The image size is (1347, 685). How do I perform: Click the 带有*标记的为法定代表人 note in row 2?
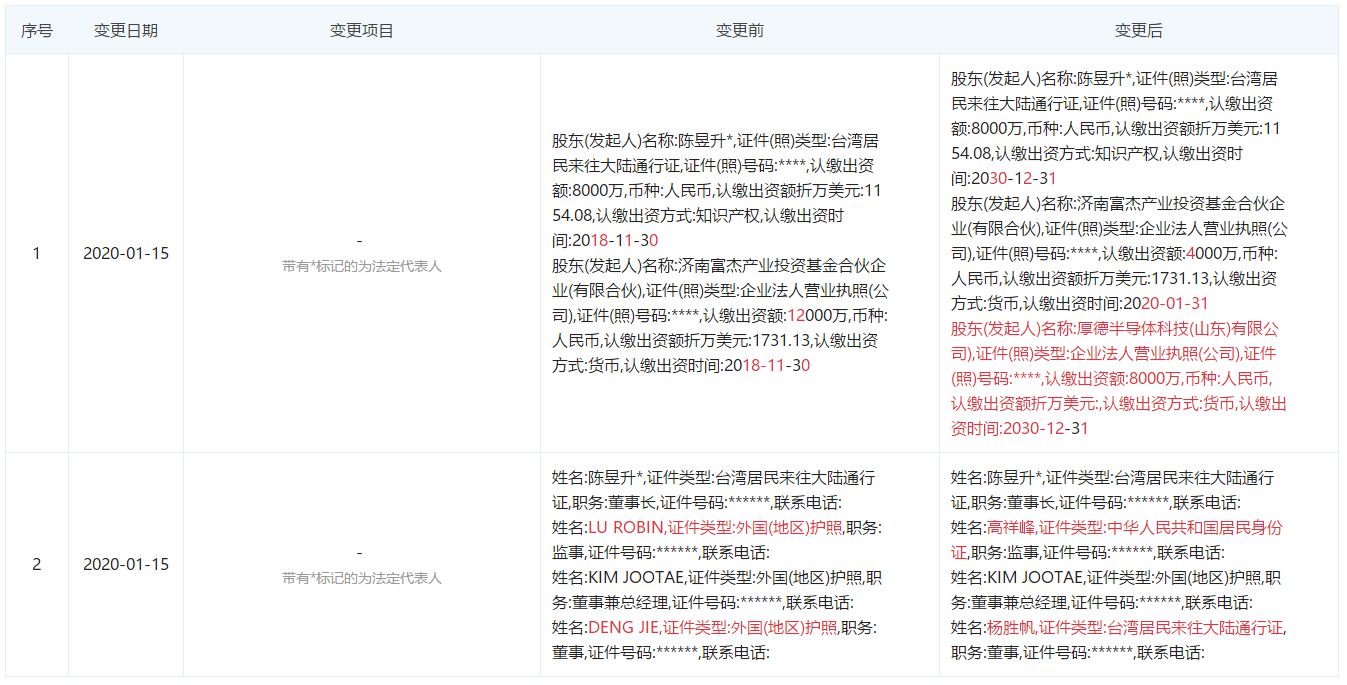(x=362, y=578)
